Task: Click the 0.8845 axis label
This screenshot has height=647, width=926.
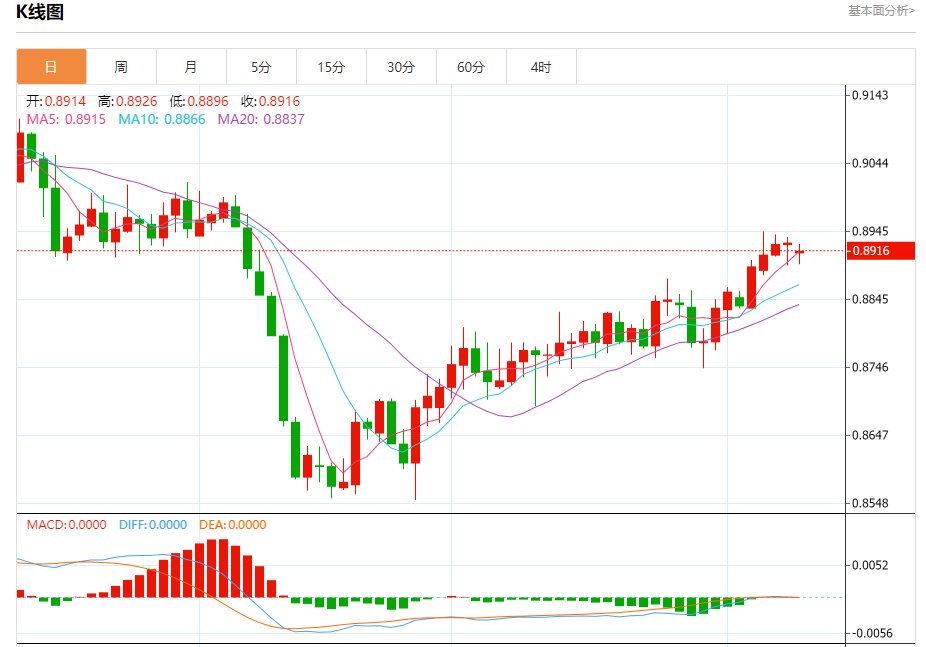Action: pyautogui.click(x=870, y=299)
